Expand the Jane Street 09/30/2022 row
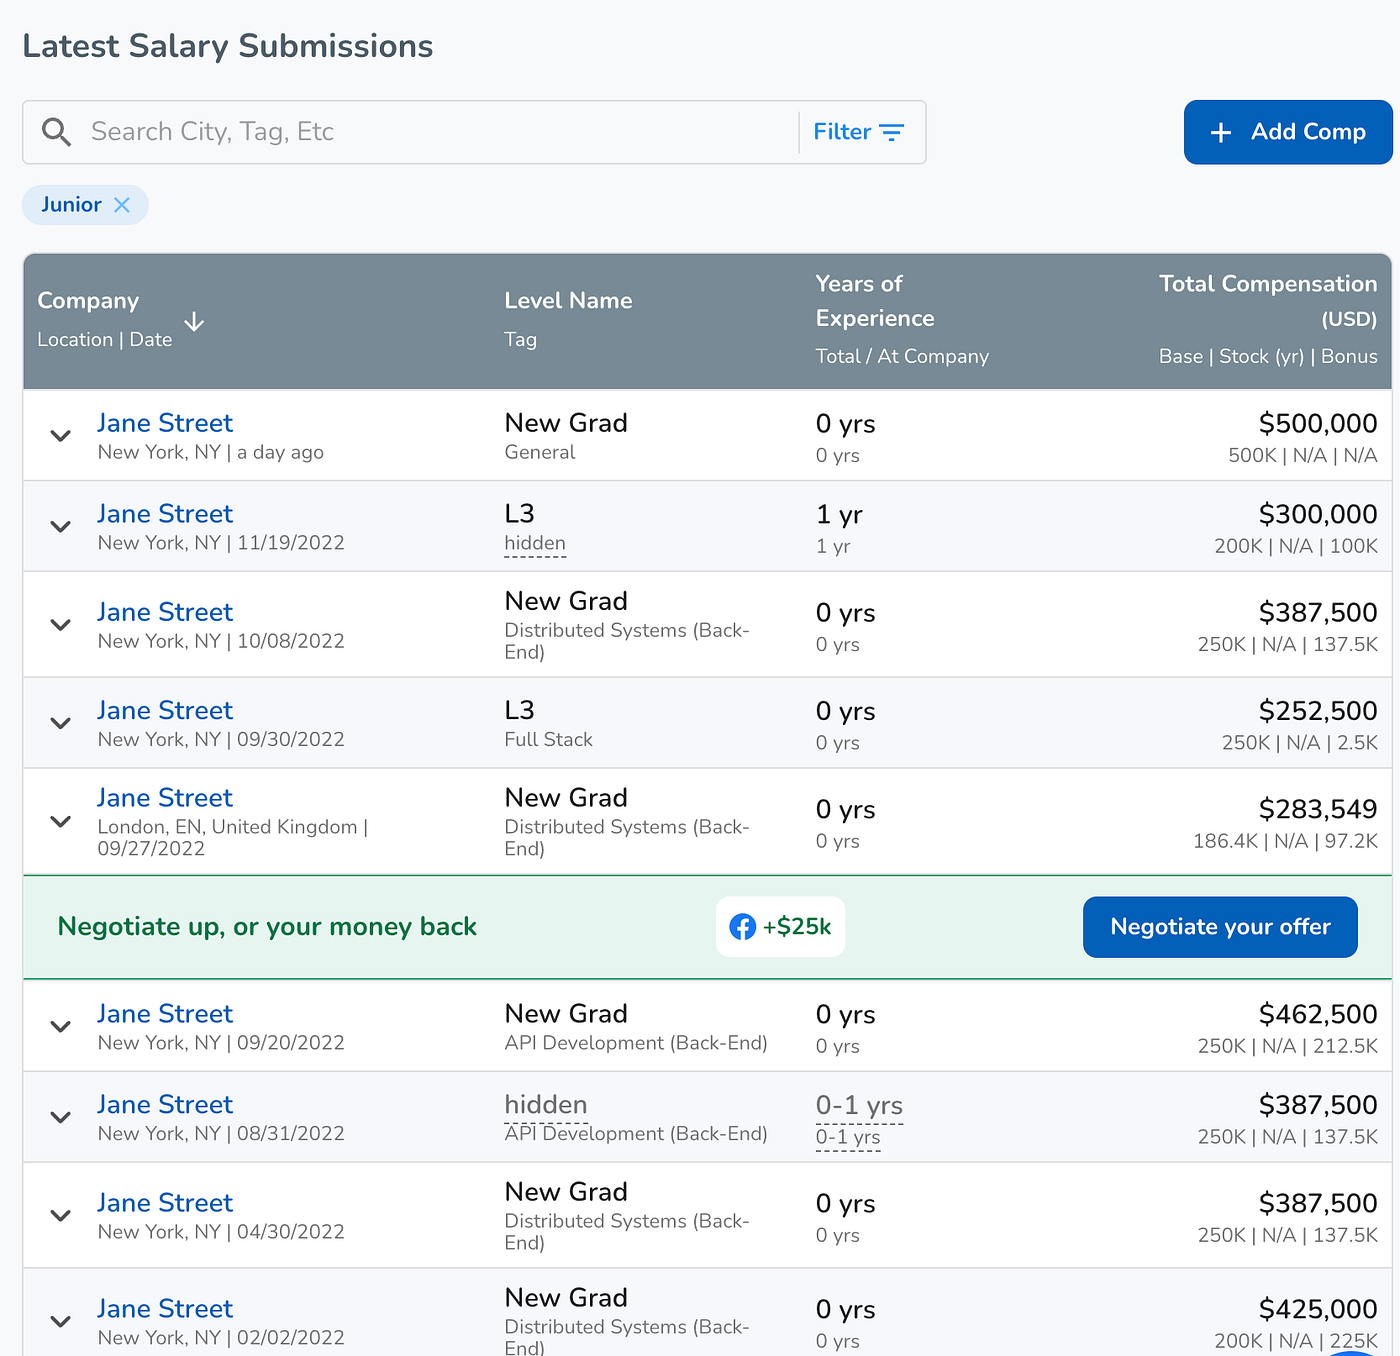This screenshot has width=1400, height=1356. pos(61,723)
